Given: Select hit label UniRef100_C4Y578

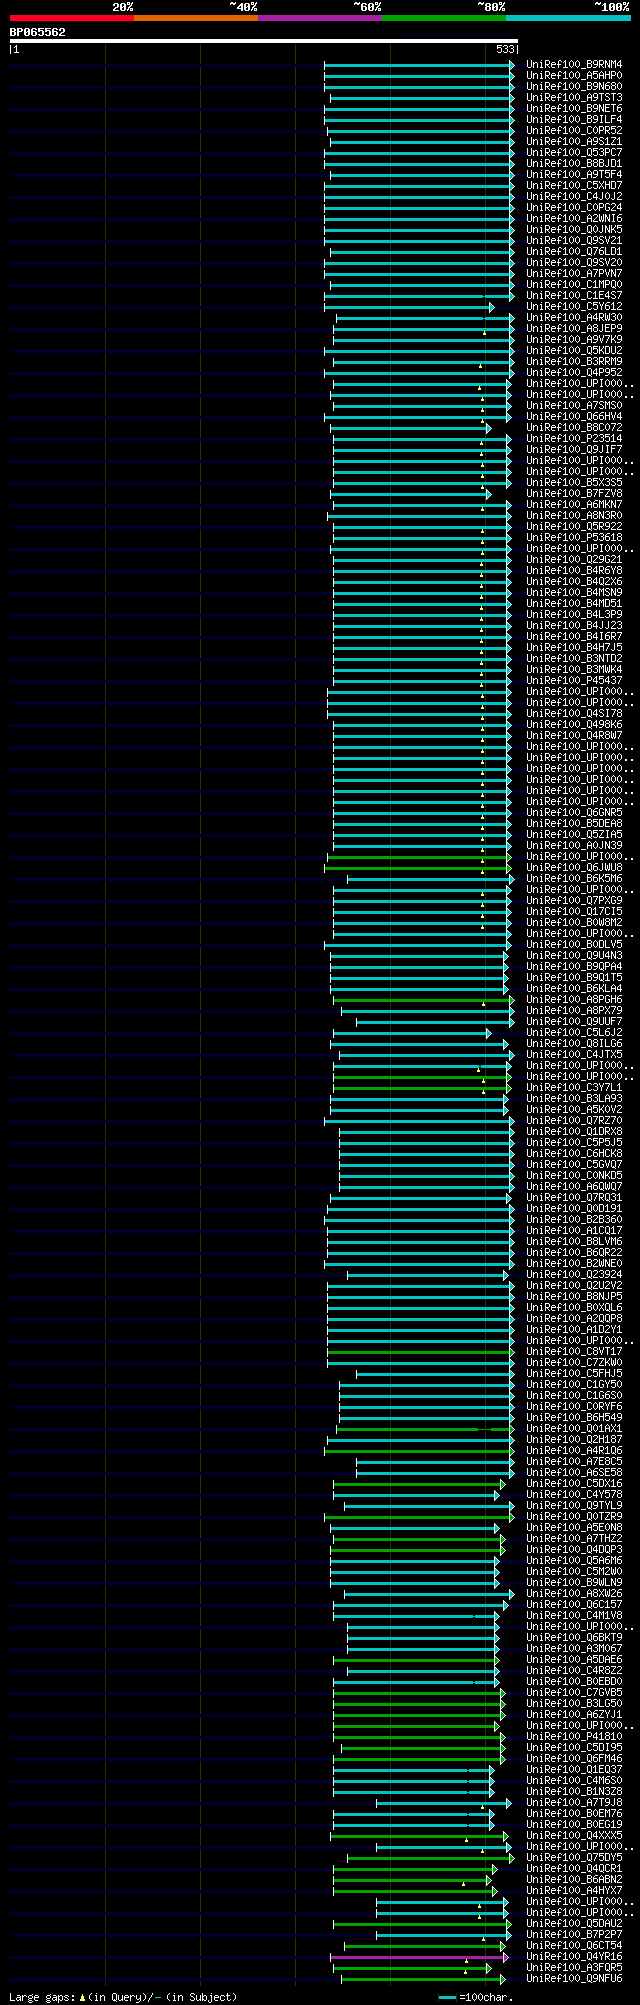Looking at the screenshot, I should [574, 1495].
